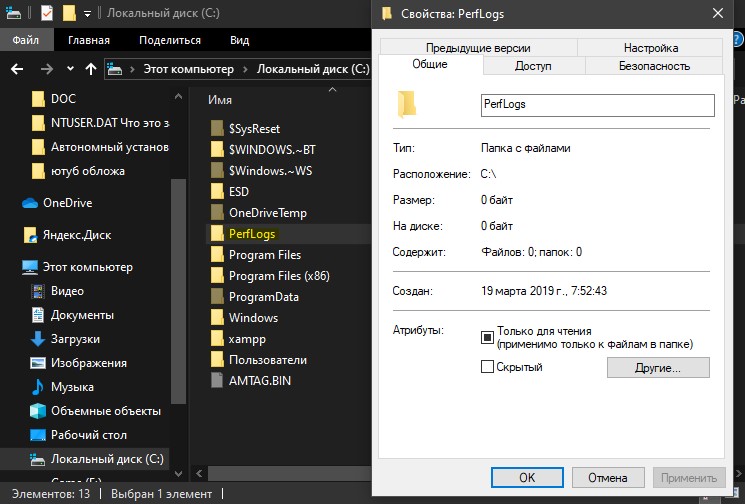Click OK in properties dialog
The height and width of the screenshot is (504, 745).
click(527, 477)
